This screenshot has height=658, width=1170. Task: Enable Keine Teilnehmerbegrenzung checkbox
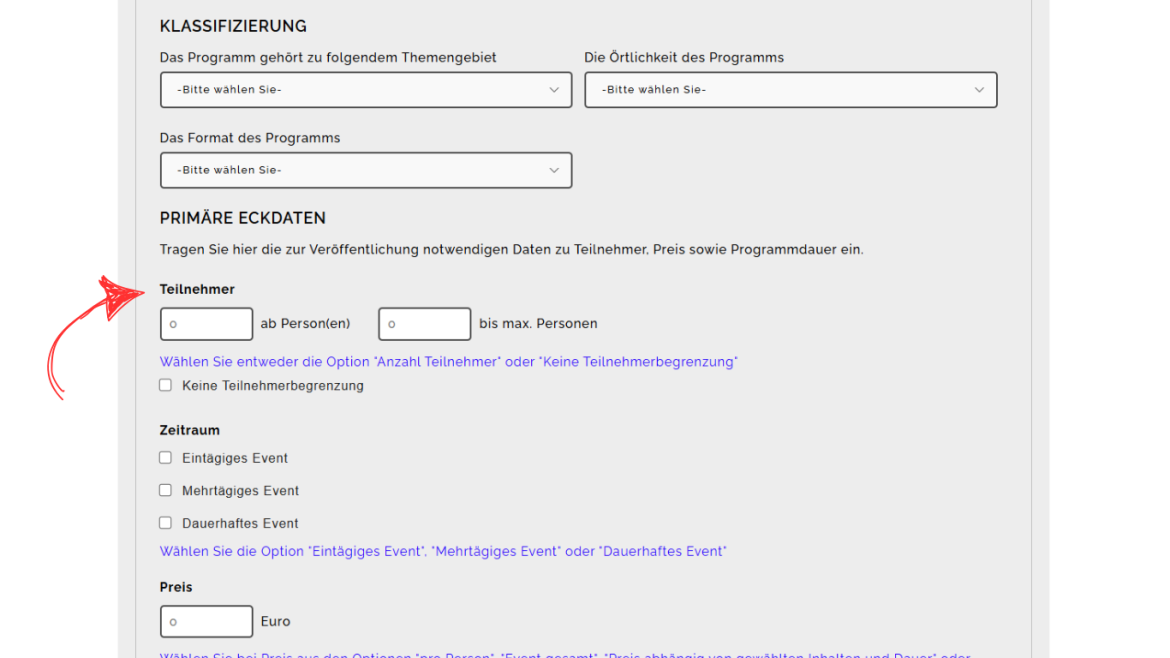[166, 385]
